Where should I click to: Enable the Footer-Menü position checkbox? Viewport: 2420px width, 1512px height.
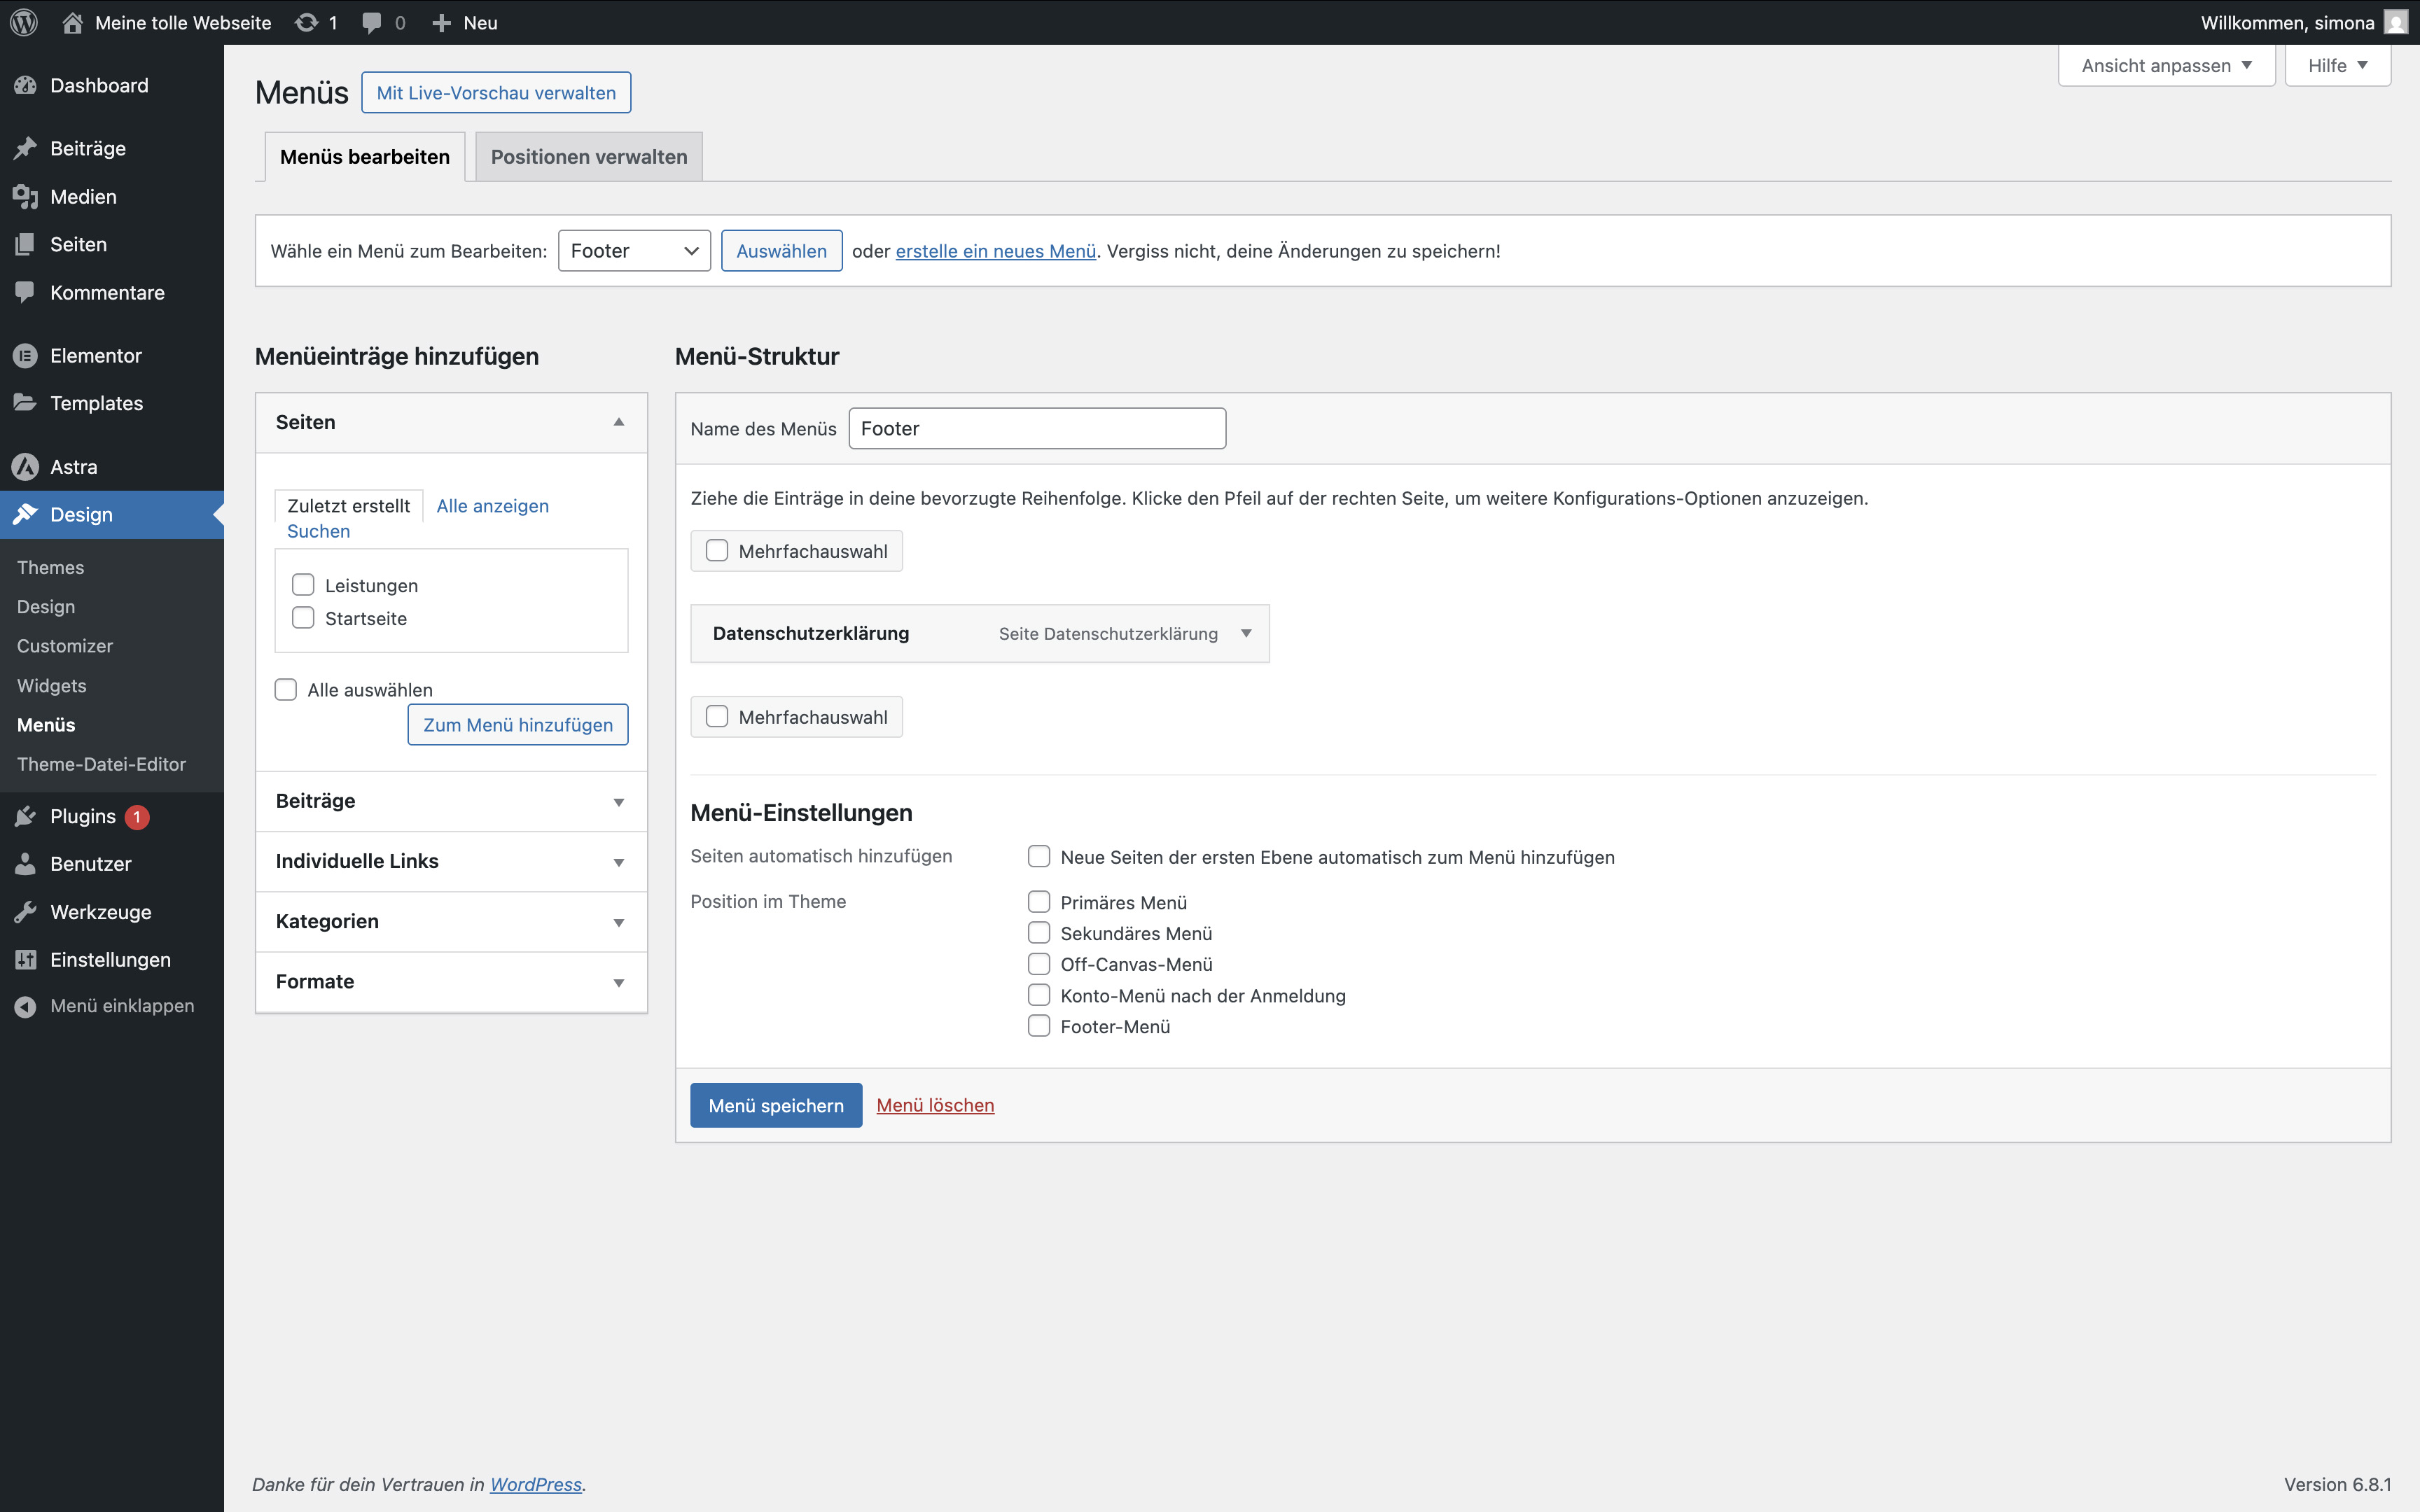tap(1039, 1026)
